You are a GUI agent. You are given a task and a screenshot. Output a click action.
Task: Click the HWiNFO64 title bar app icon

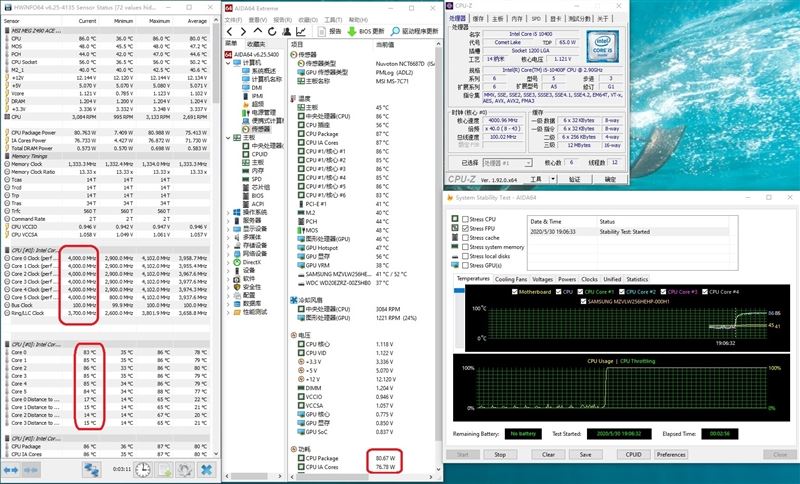(x=7, y=8)
